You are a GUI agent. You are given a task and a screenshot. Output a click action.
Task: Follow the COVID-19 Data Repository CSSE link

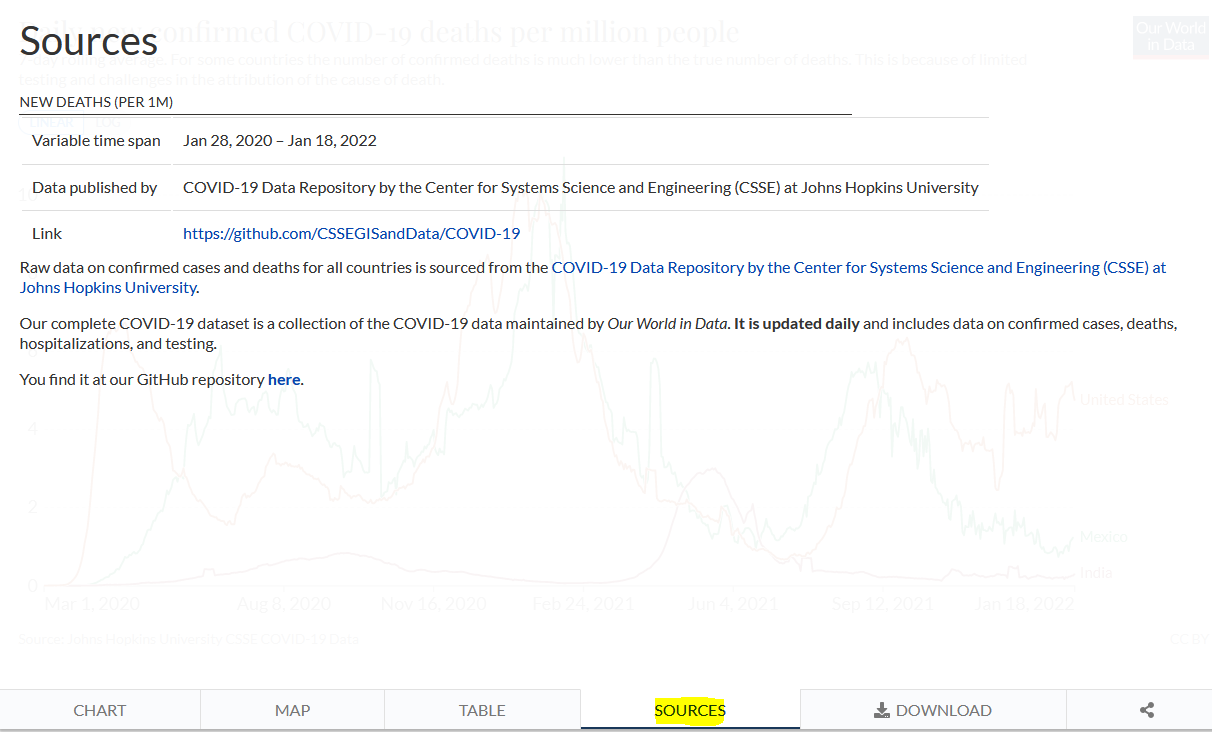click(859, 267)
